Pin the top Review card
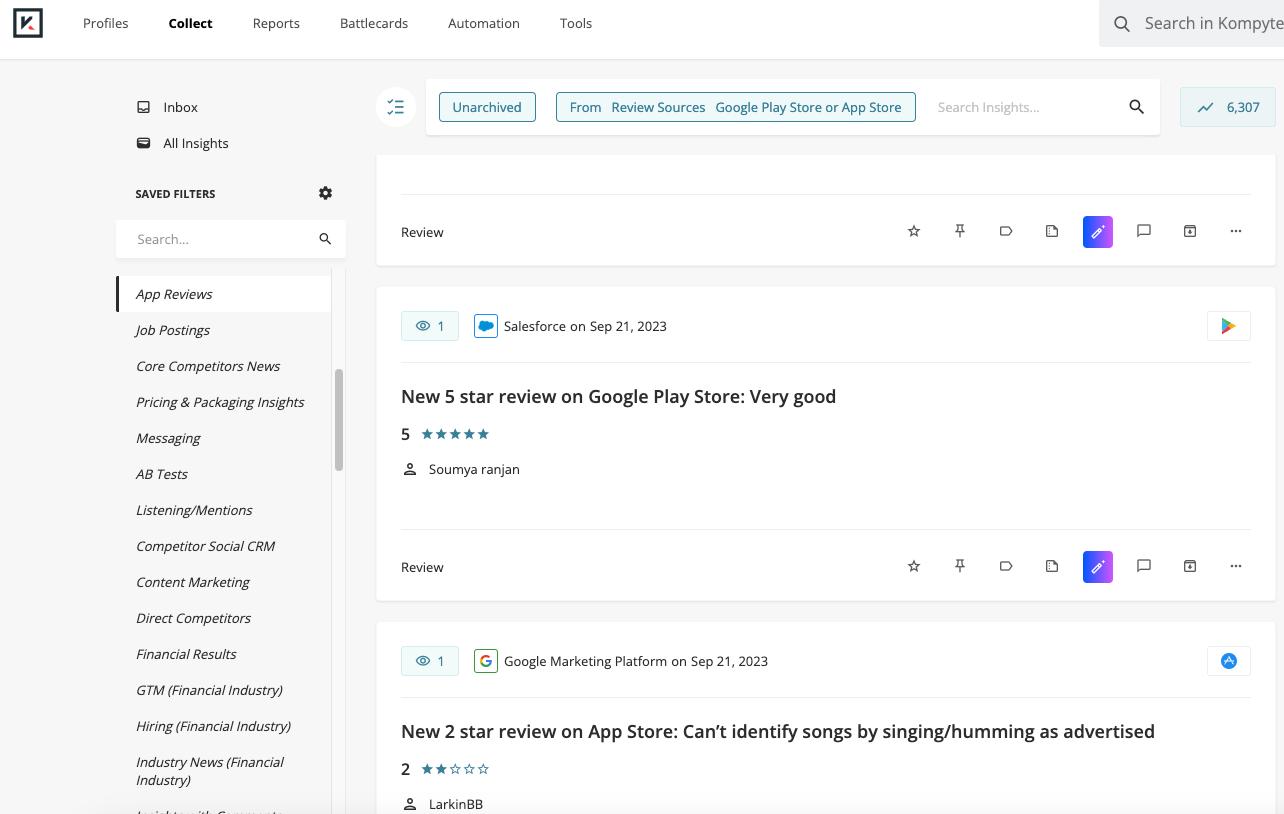Viewport: 1284px width, 814px height. coord(960,231)
